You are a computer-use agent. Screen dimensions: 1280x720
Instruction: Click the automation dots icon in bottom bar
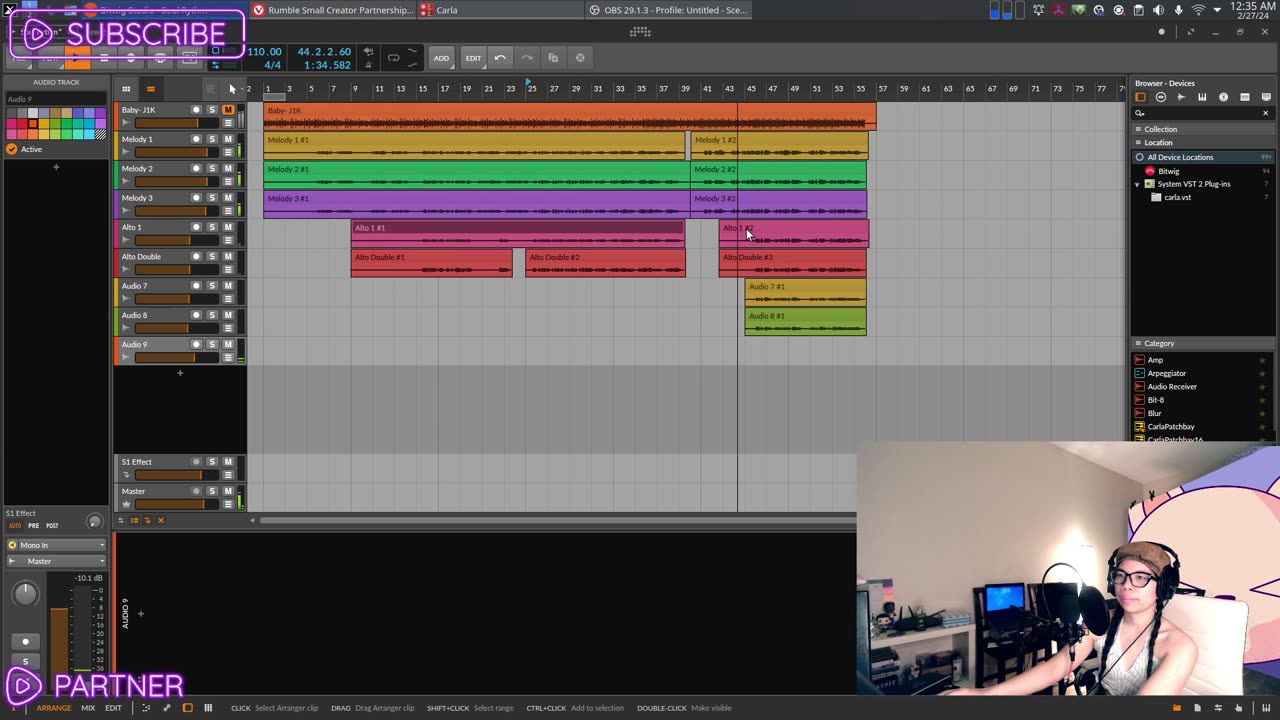(145, 708)
